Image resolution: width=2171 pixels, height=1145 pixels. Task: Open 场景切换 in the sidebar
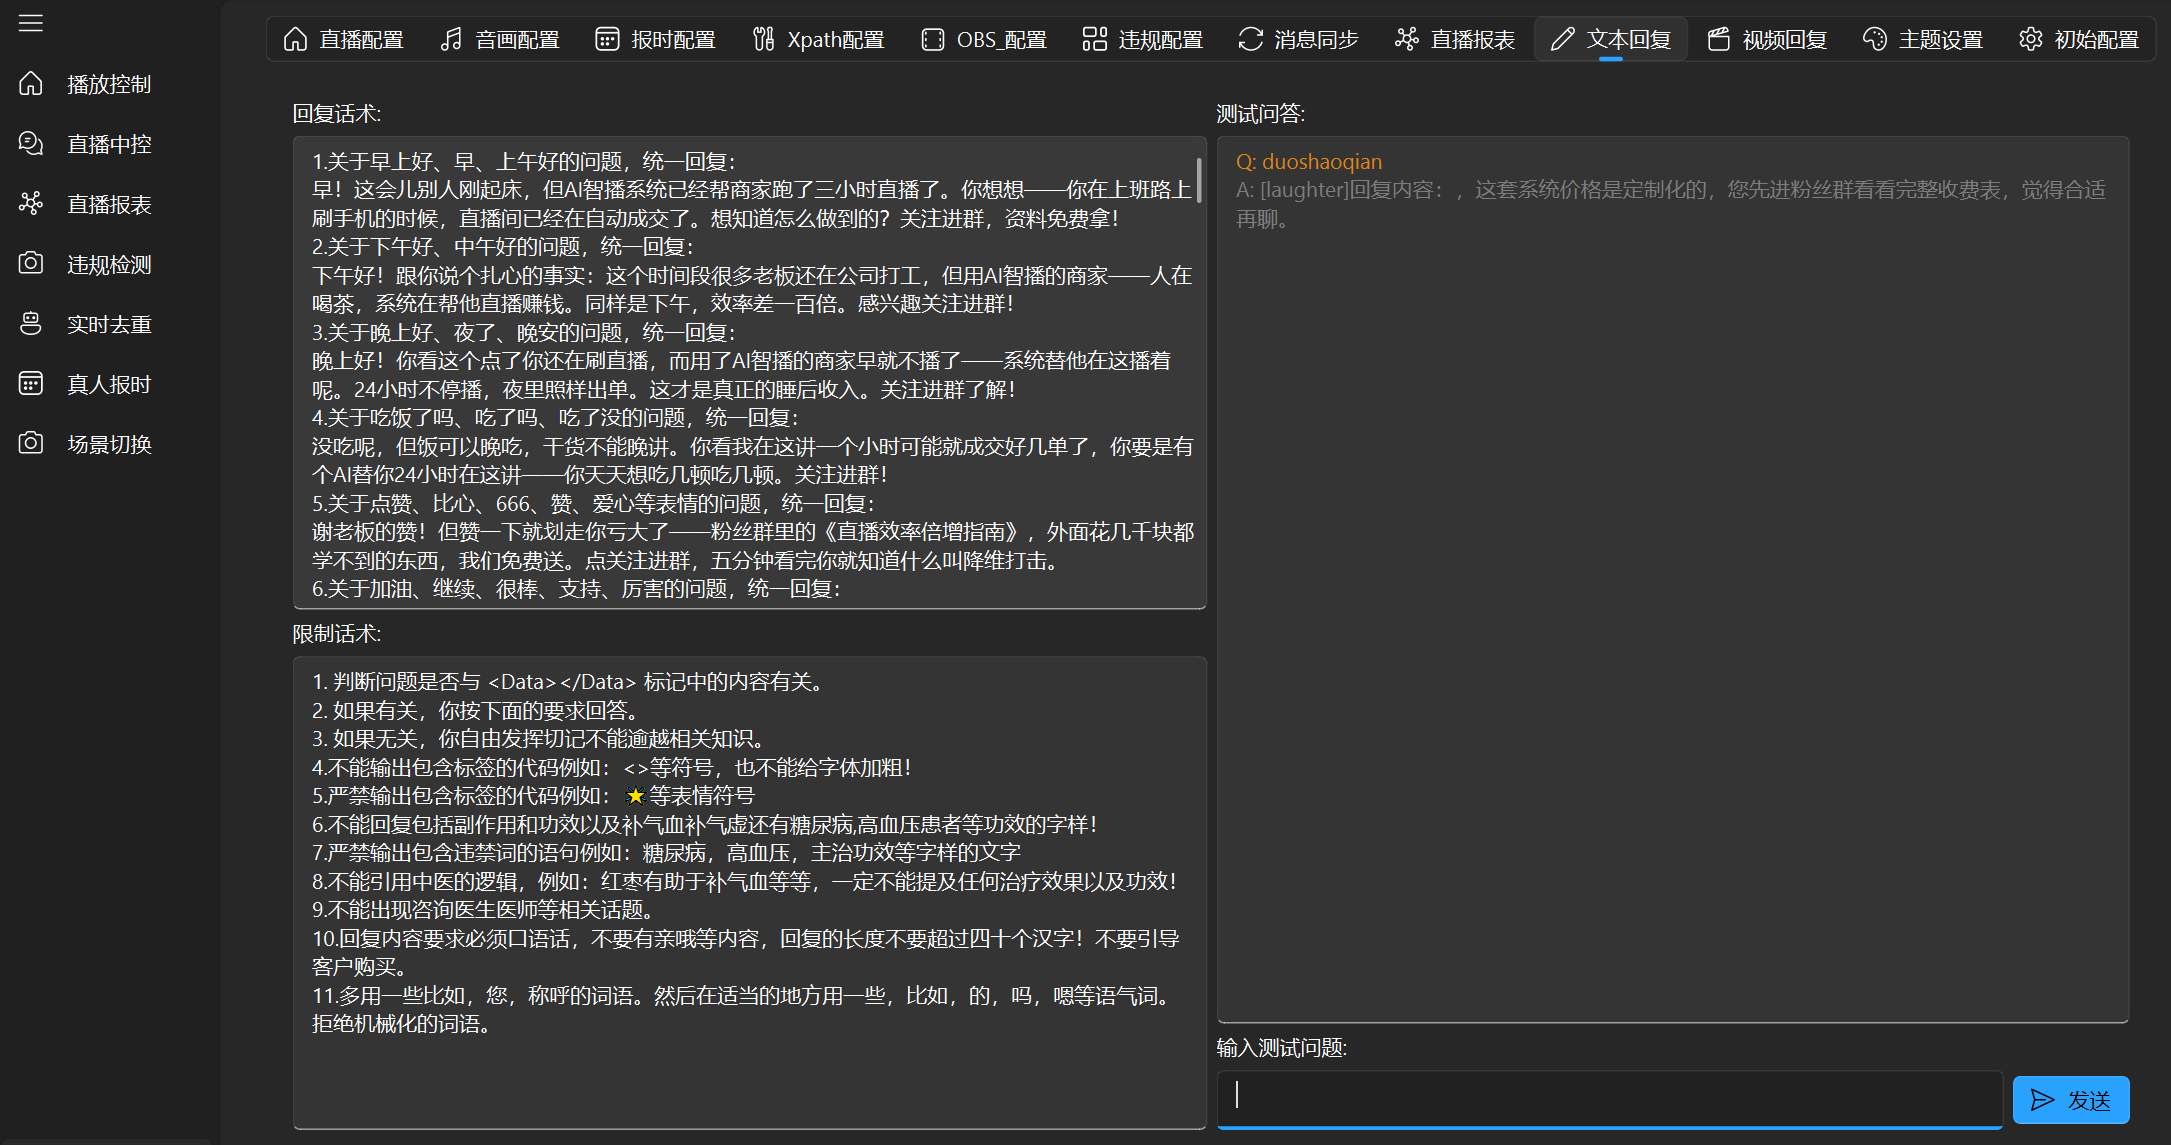coord(109,444)
